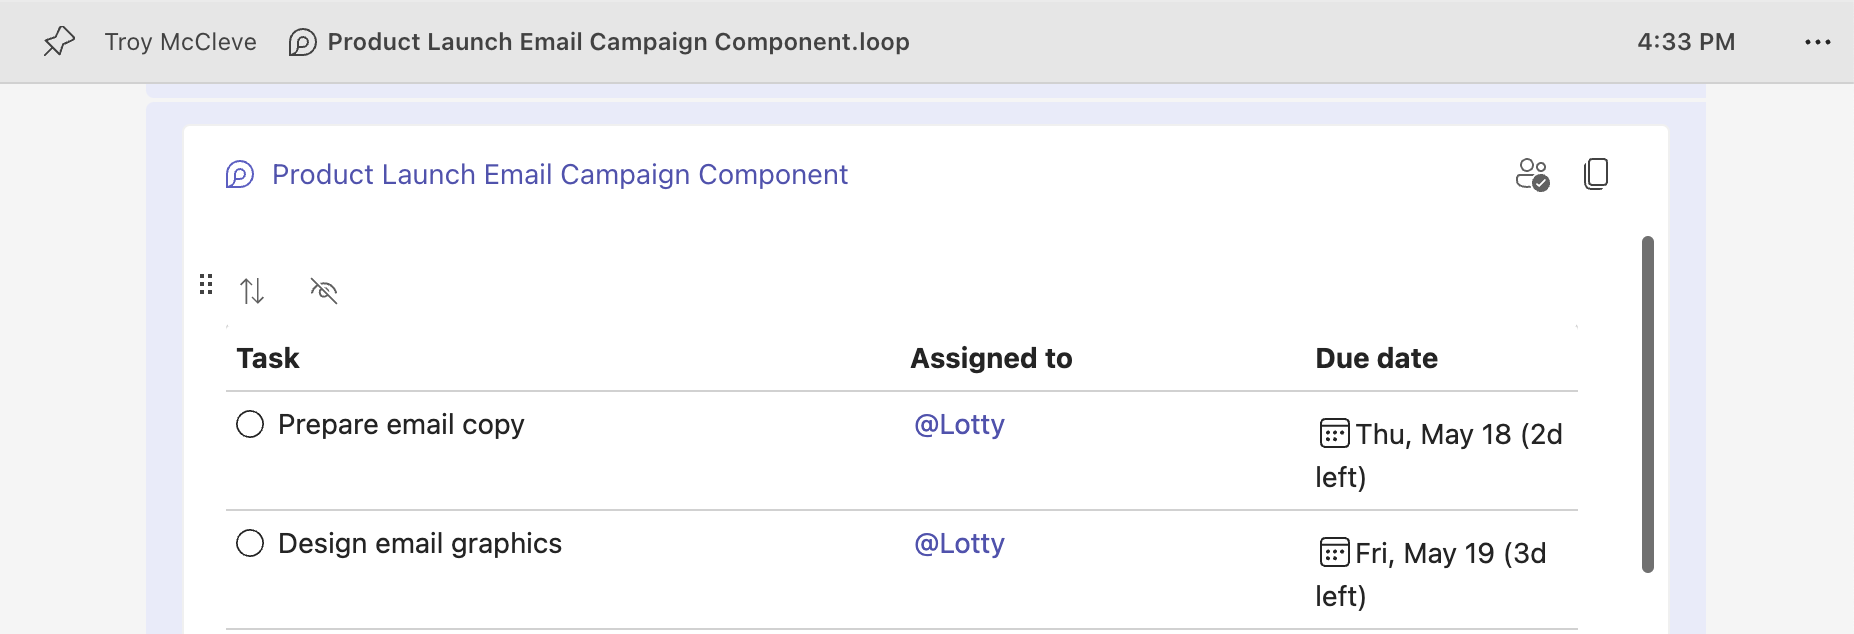Open the more options ellipsis menu
The width and height of the screenshot is (1854, 634).
pyautogui.click(x=1819, y=42)
